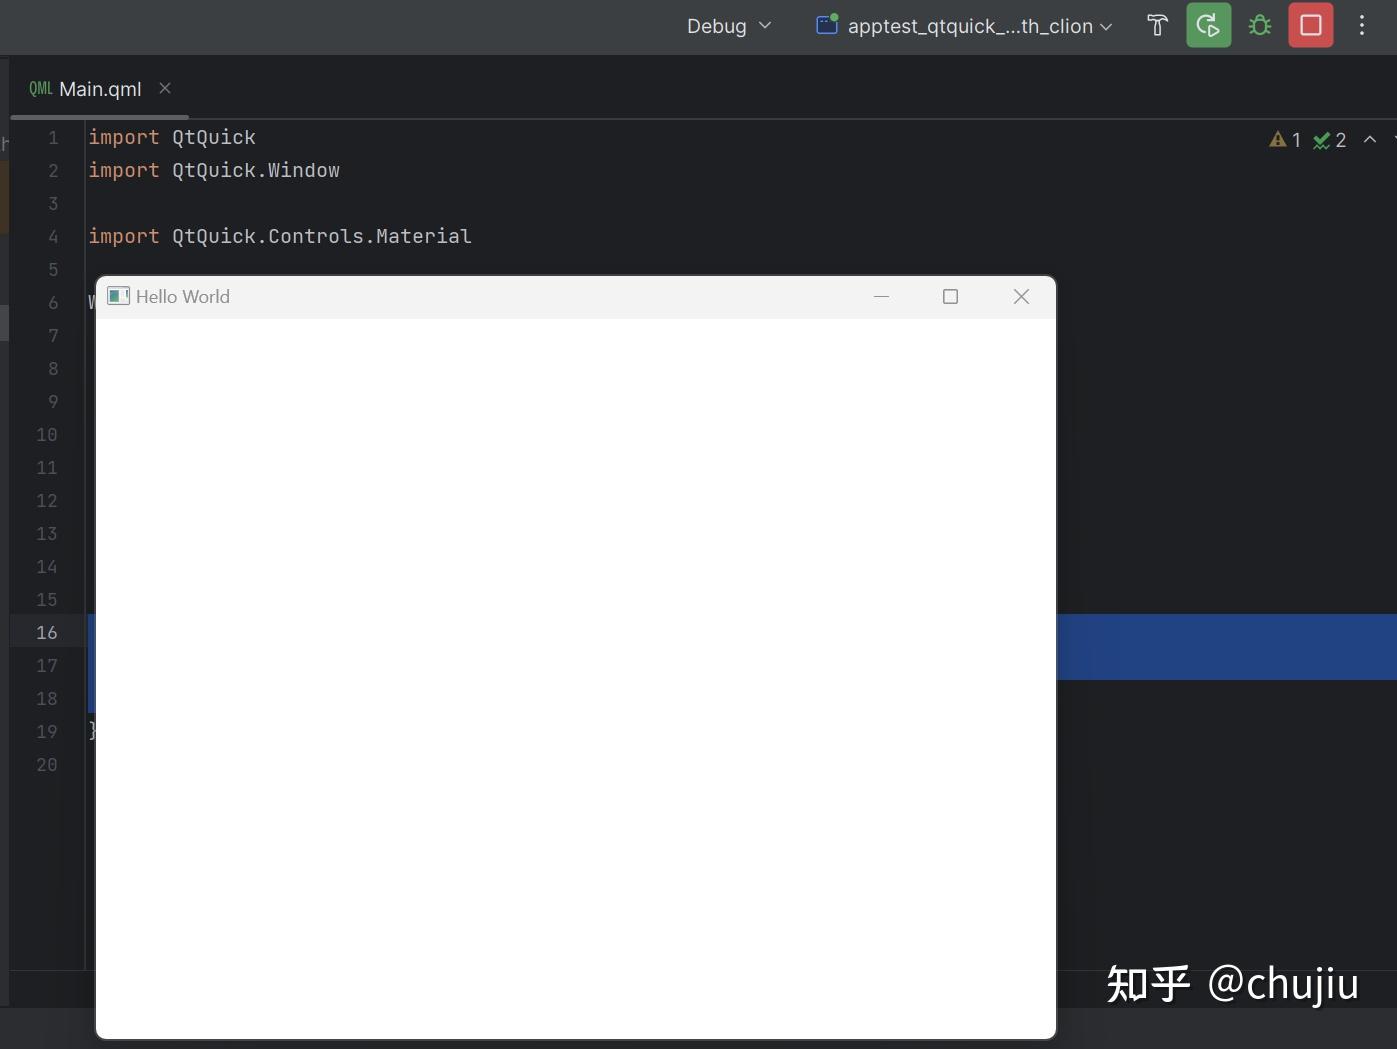Close the Main.qml tab
This screenshot has width=1397, height=1049.
pos(165,88)
